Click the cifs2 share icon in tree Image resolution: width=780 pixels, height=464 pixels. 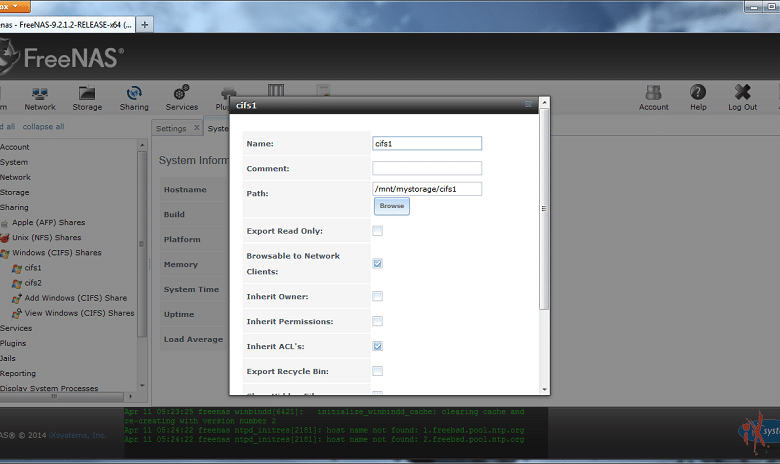pyautogui.click(x=17, y=283)
